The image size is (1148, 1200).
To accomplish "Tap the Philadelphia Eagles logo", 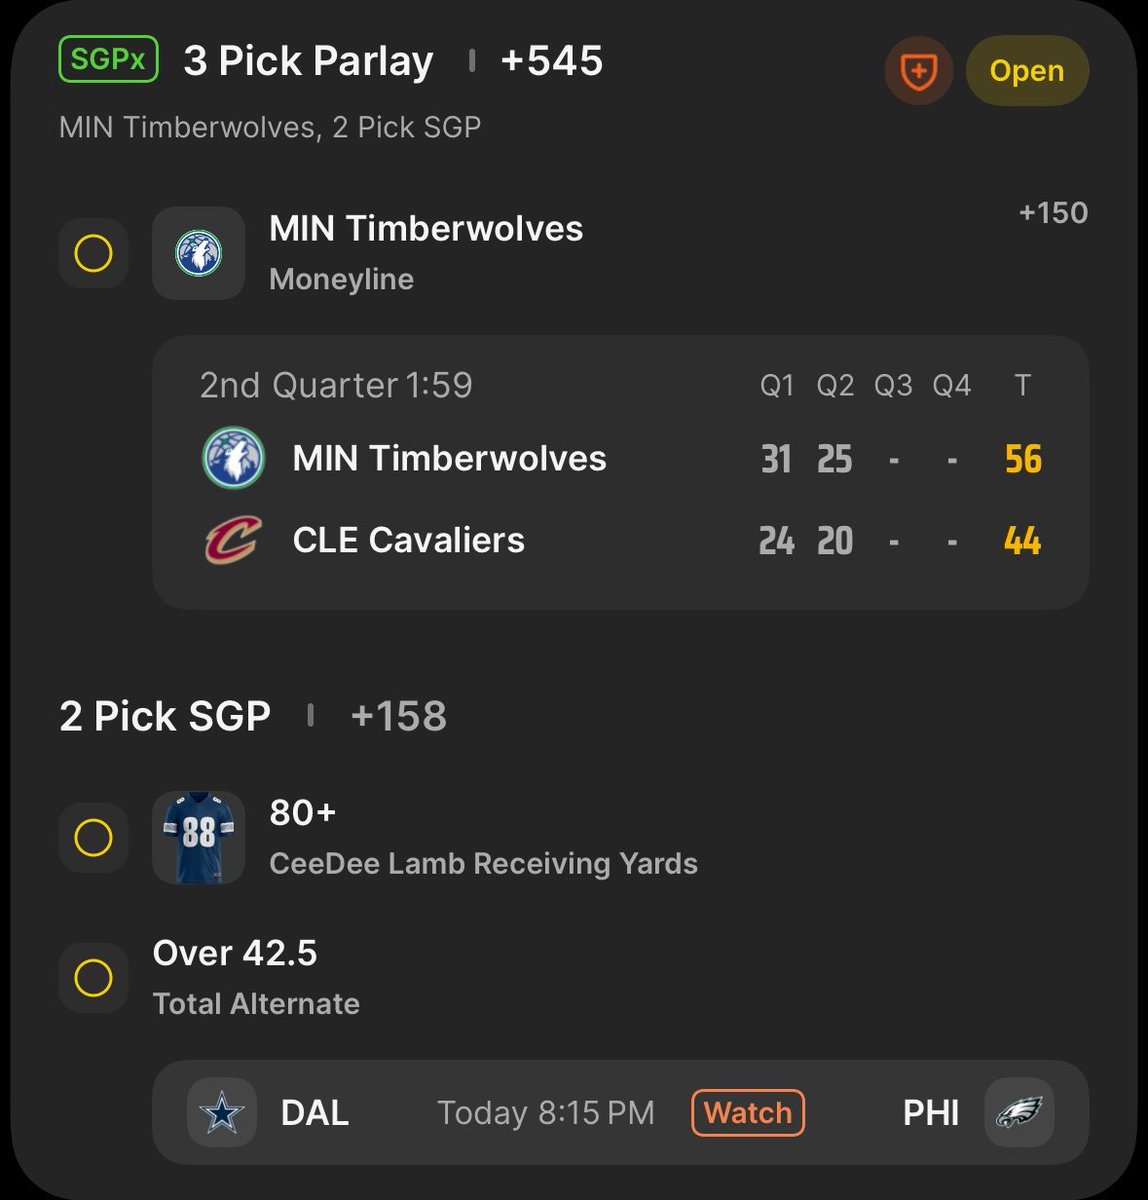I will click(x=1018, y=1112).
